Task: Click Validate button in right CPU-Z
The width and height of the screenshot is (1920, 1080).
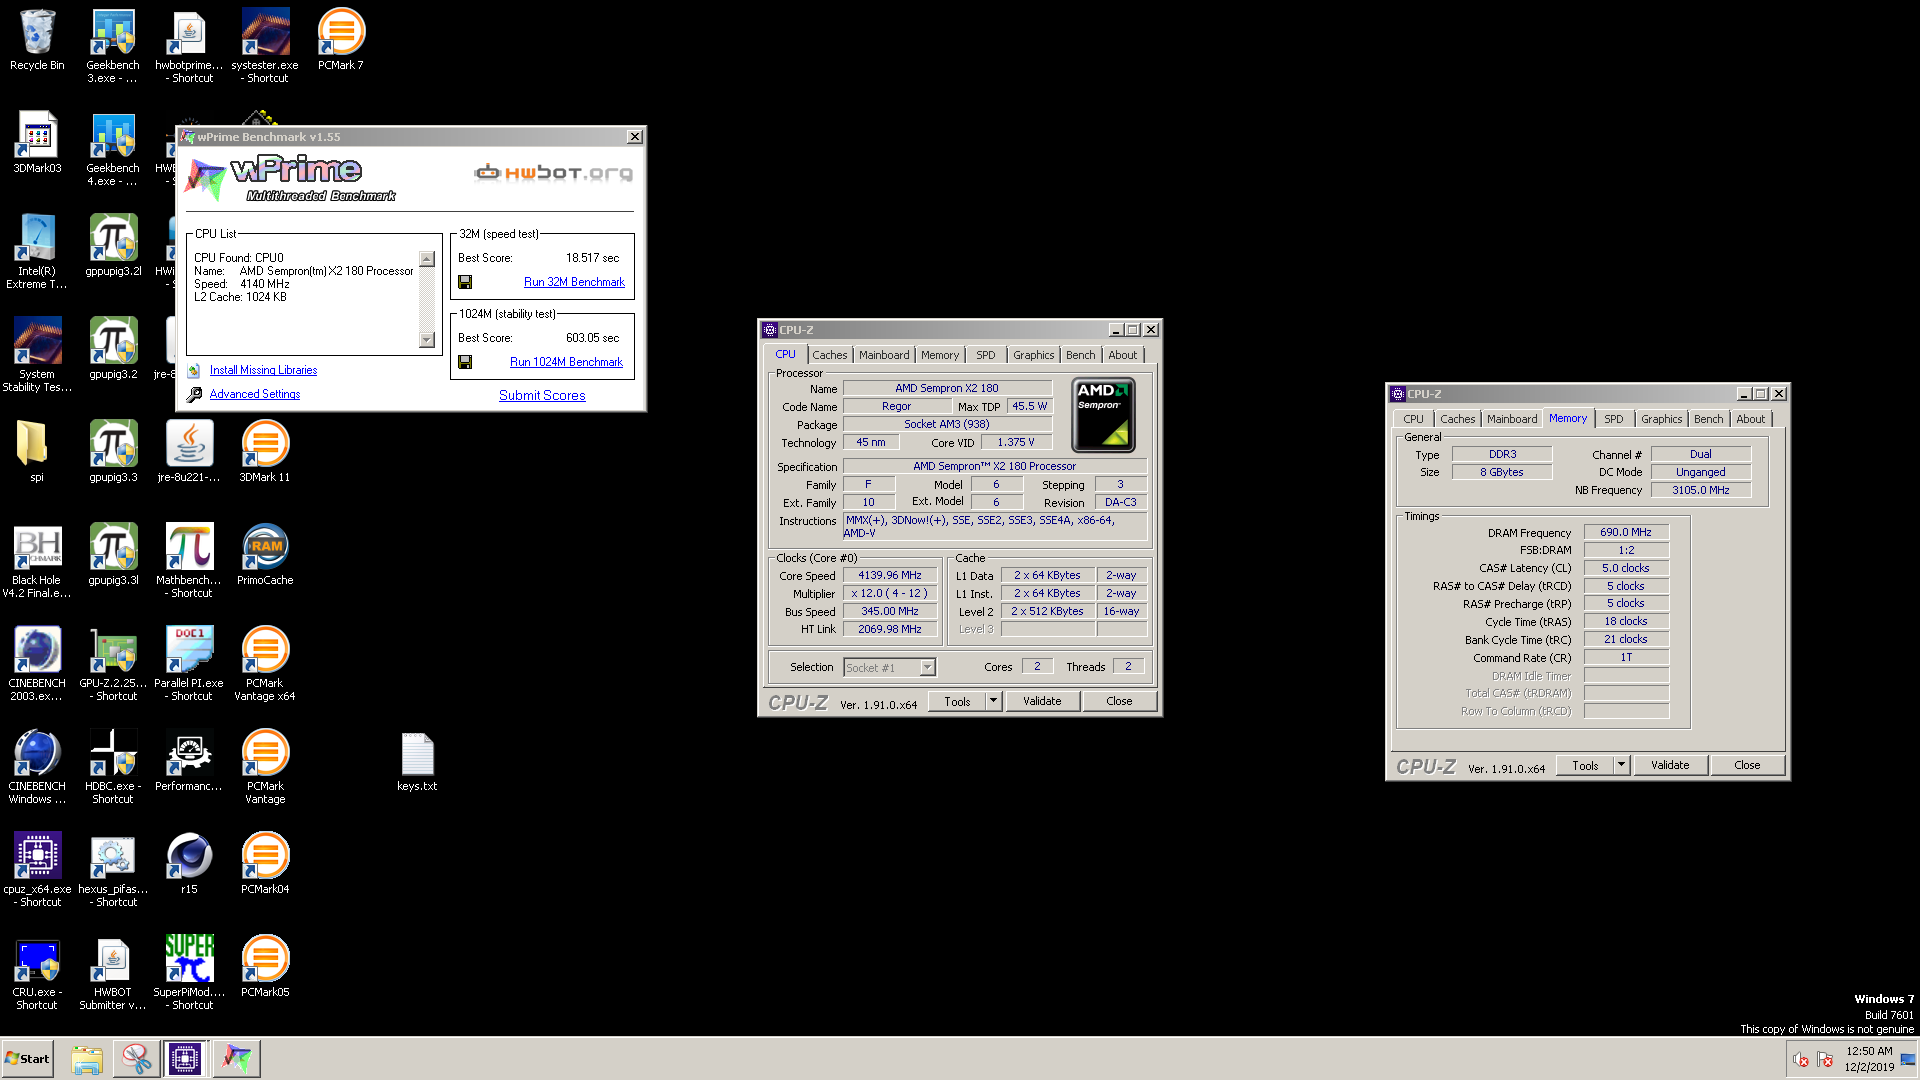Action: tap(1670, 765)
